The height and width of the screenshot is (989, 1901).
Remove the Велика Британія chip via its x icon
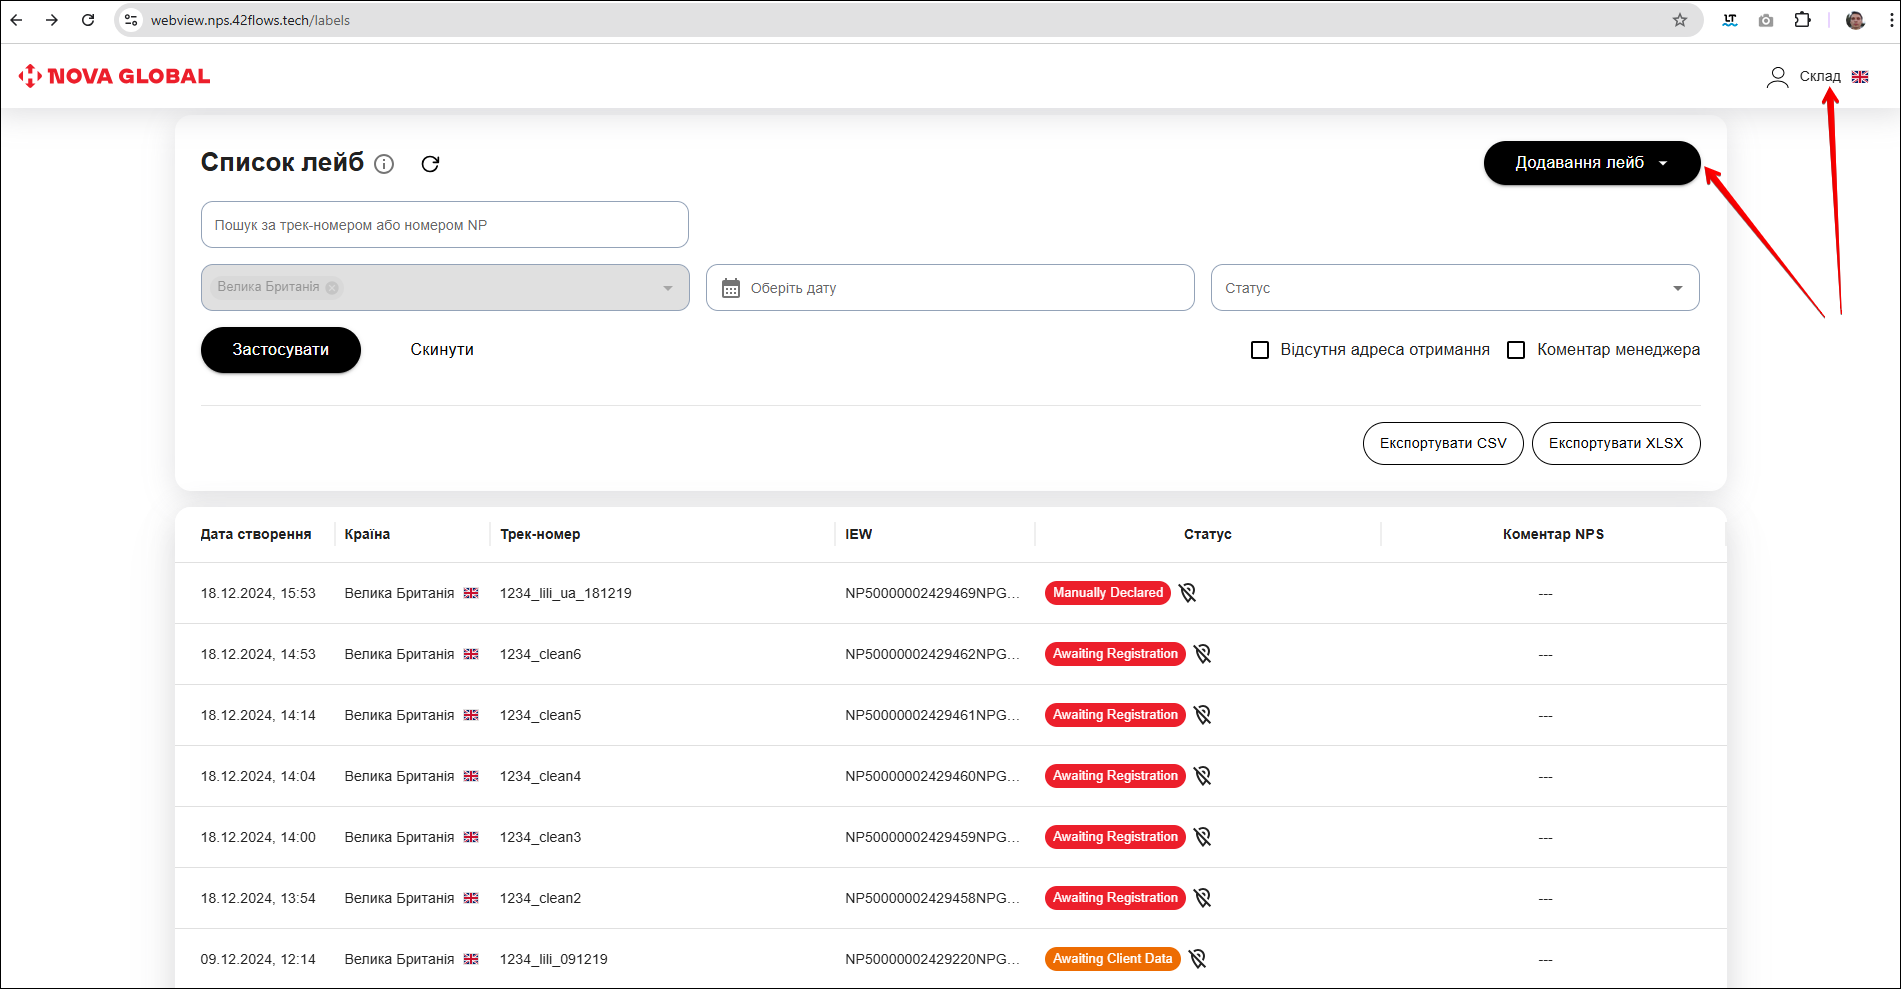pyautogui.click(x=332, y=287)
